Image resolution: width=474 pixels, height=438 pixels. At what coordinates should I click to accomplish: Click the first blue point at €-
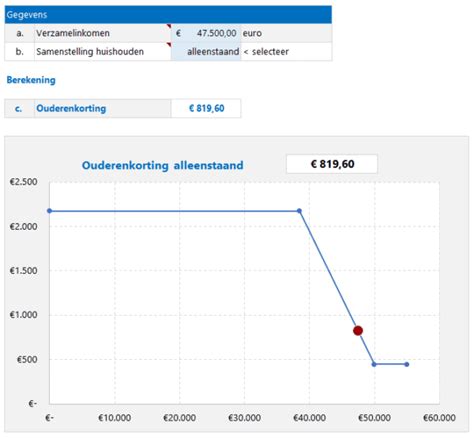[50, 211]
